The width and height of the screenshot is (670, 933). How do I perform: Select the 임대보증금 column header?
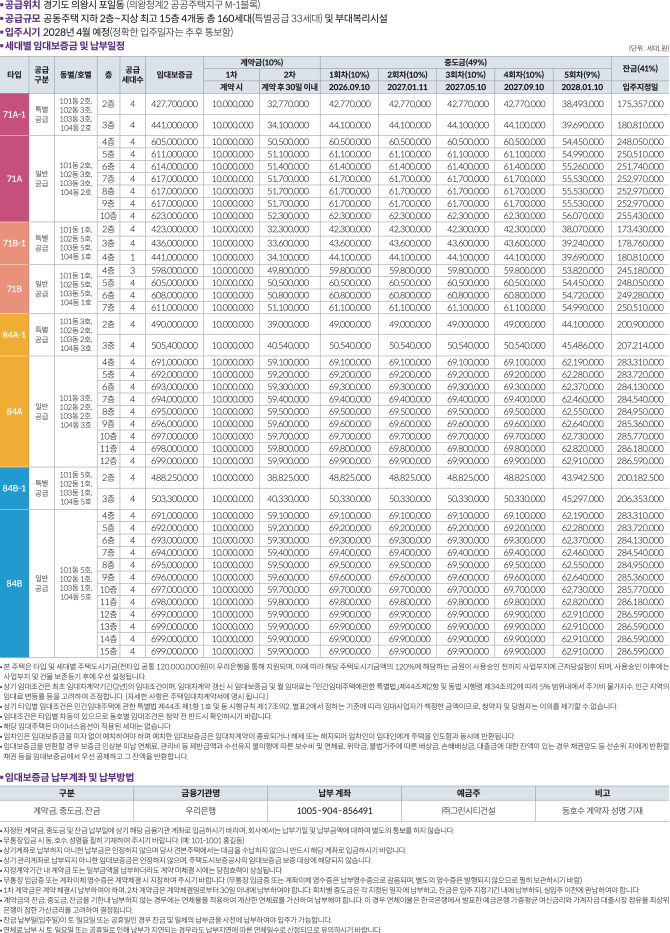(x=160, y=74)
